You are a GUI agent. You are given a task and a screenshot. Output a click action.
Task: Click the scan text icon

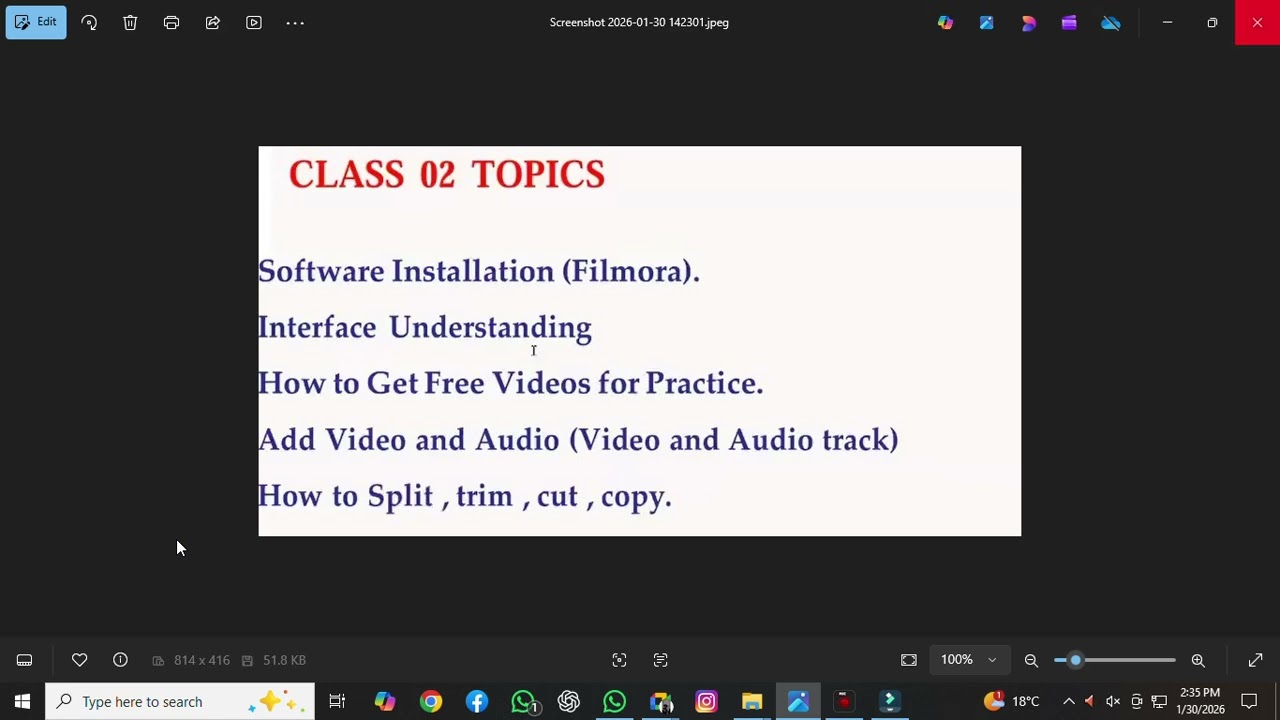click(660, 660)
